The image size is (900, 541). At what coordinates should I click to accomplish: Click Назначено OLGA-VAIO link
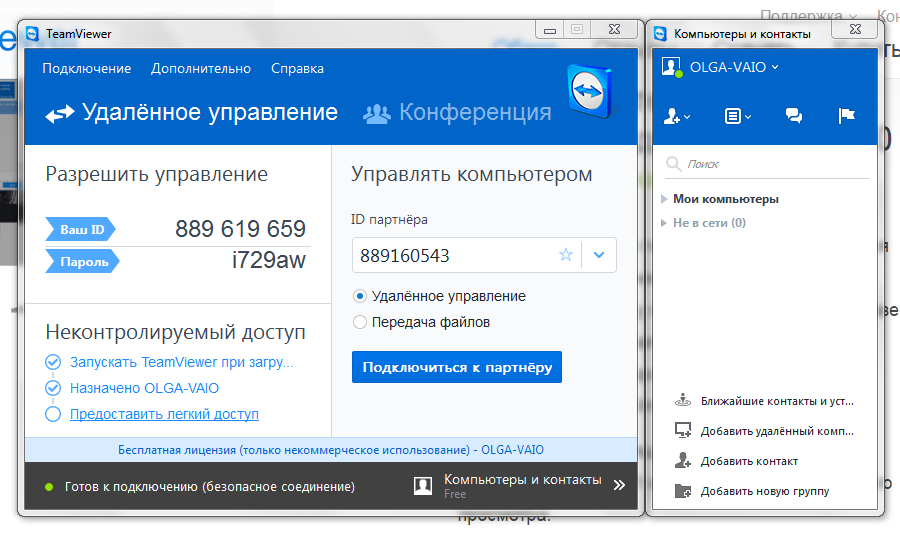[144, 388]
